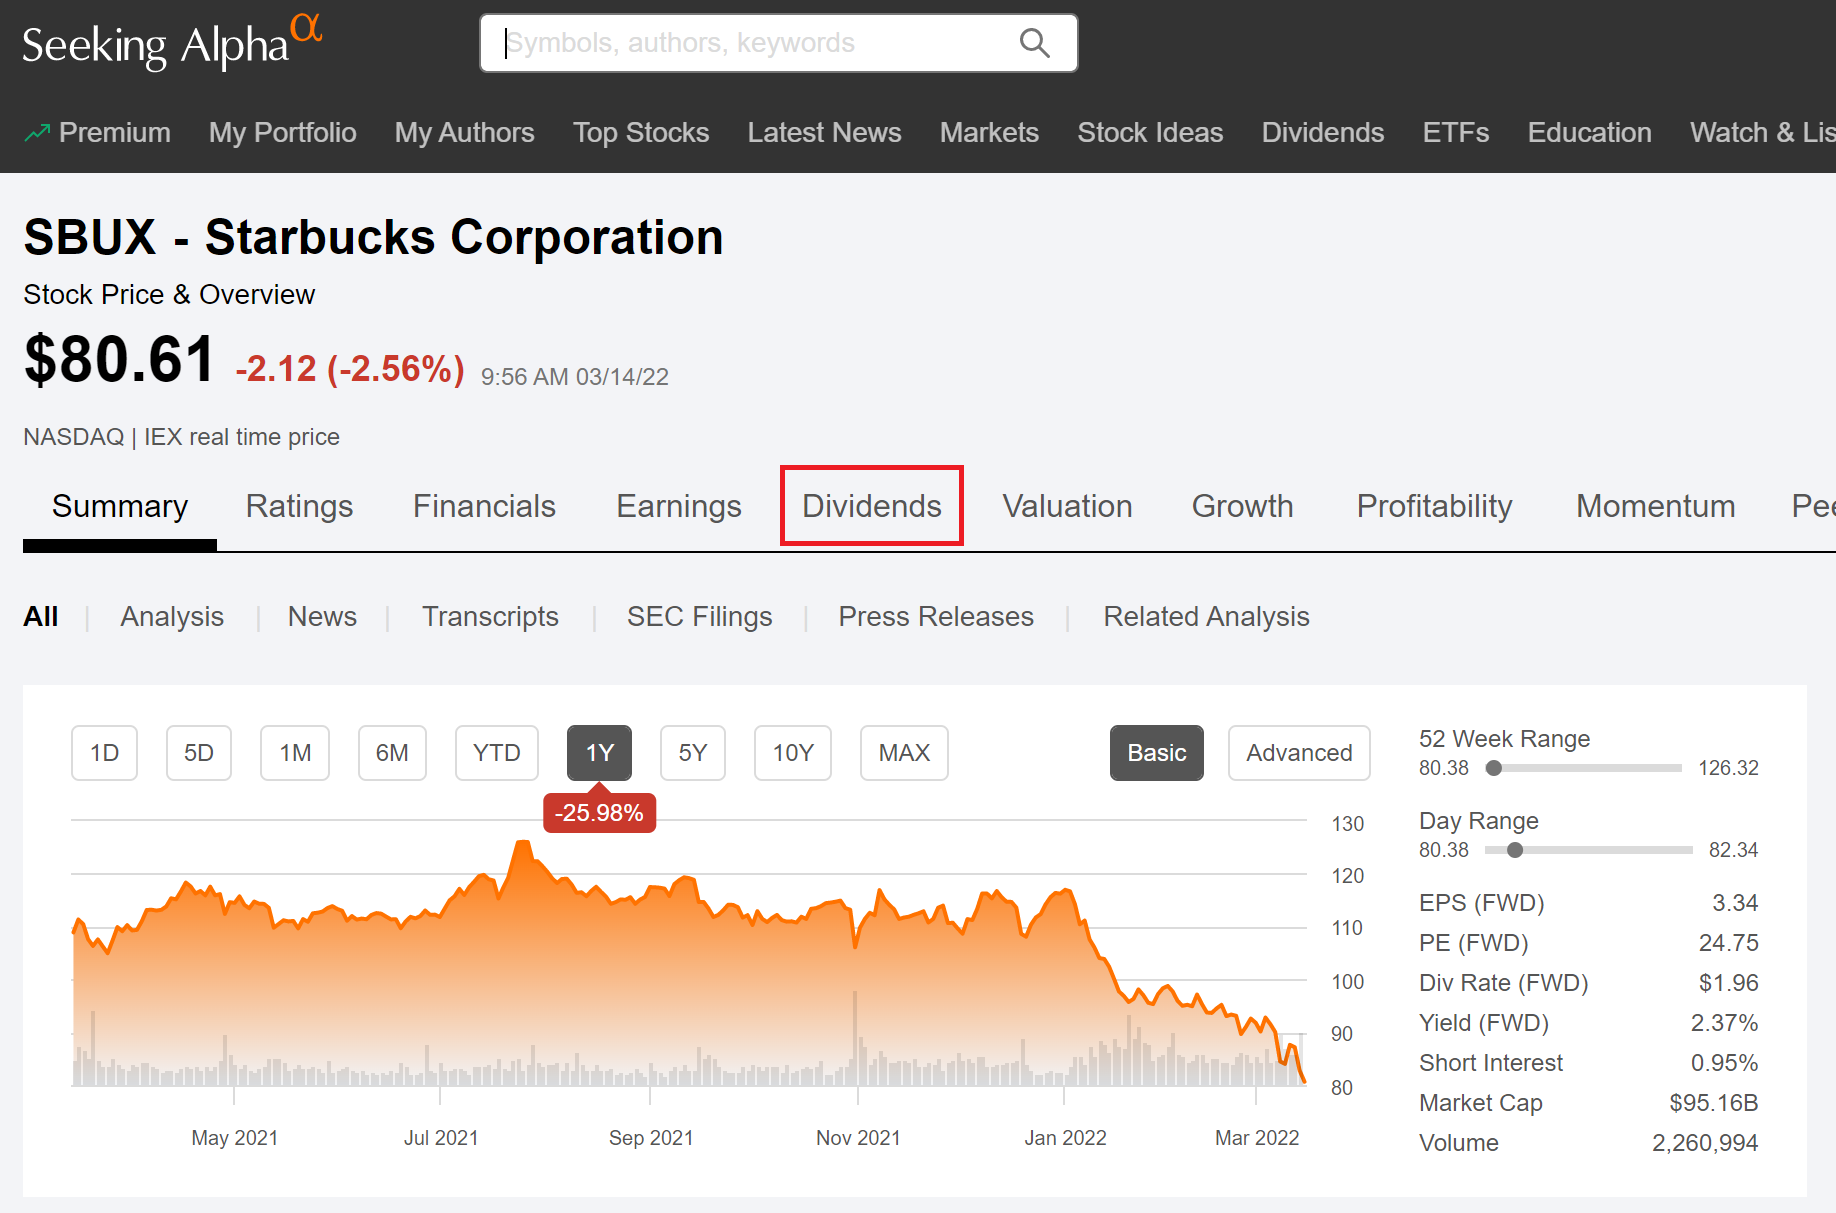Open the Markets nav item

pyautogui.click(x=989, y=132)
